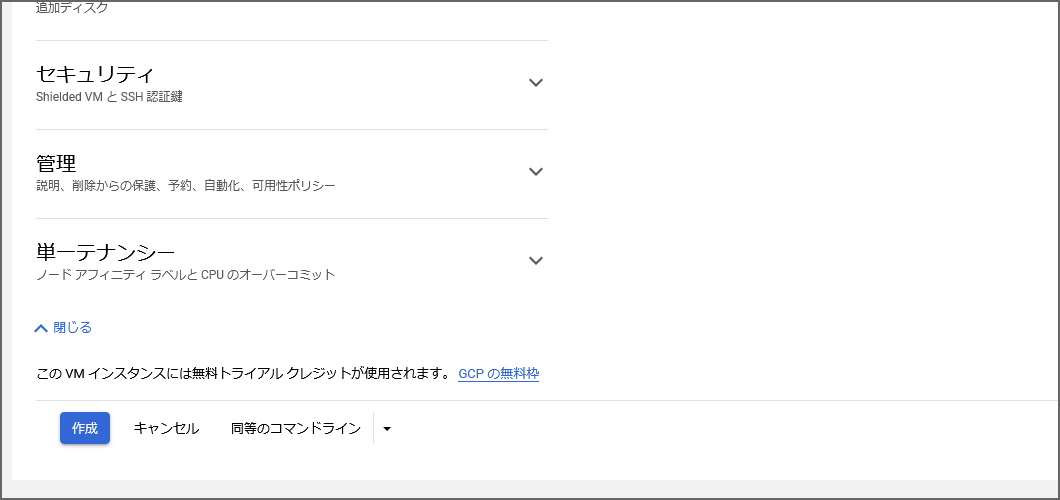1060x500 pixels.
Task: Open the GCP の無料枠 link
Action: [x=498, y=373]
